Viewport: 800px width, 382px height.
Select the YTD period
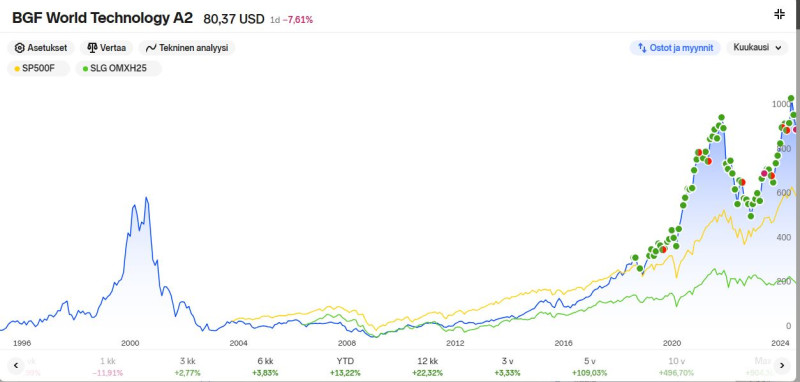(x=345, y=367)
